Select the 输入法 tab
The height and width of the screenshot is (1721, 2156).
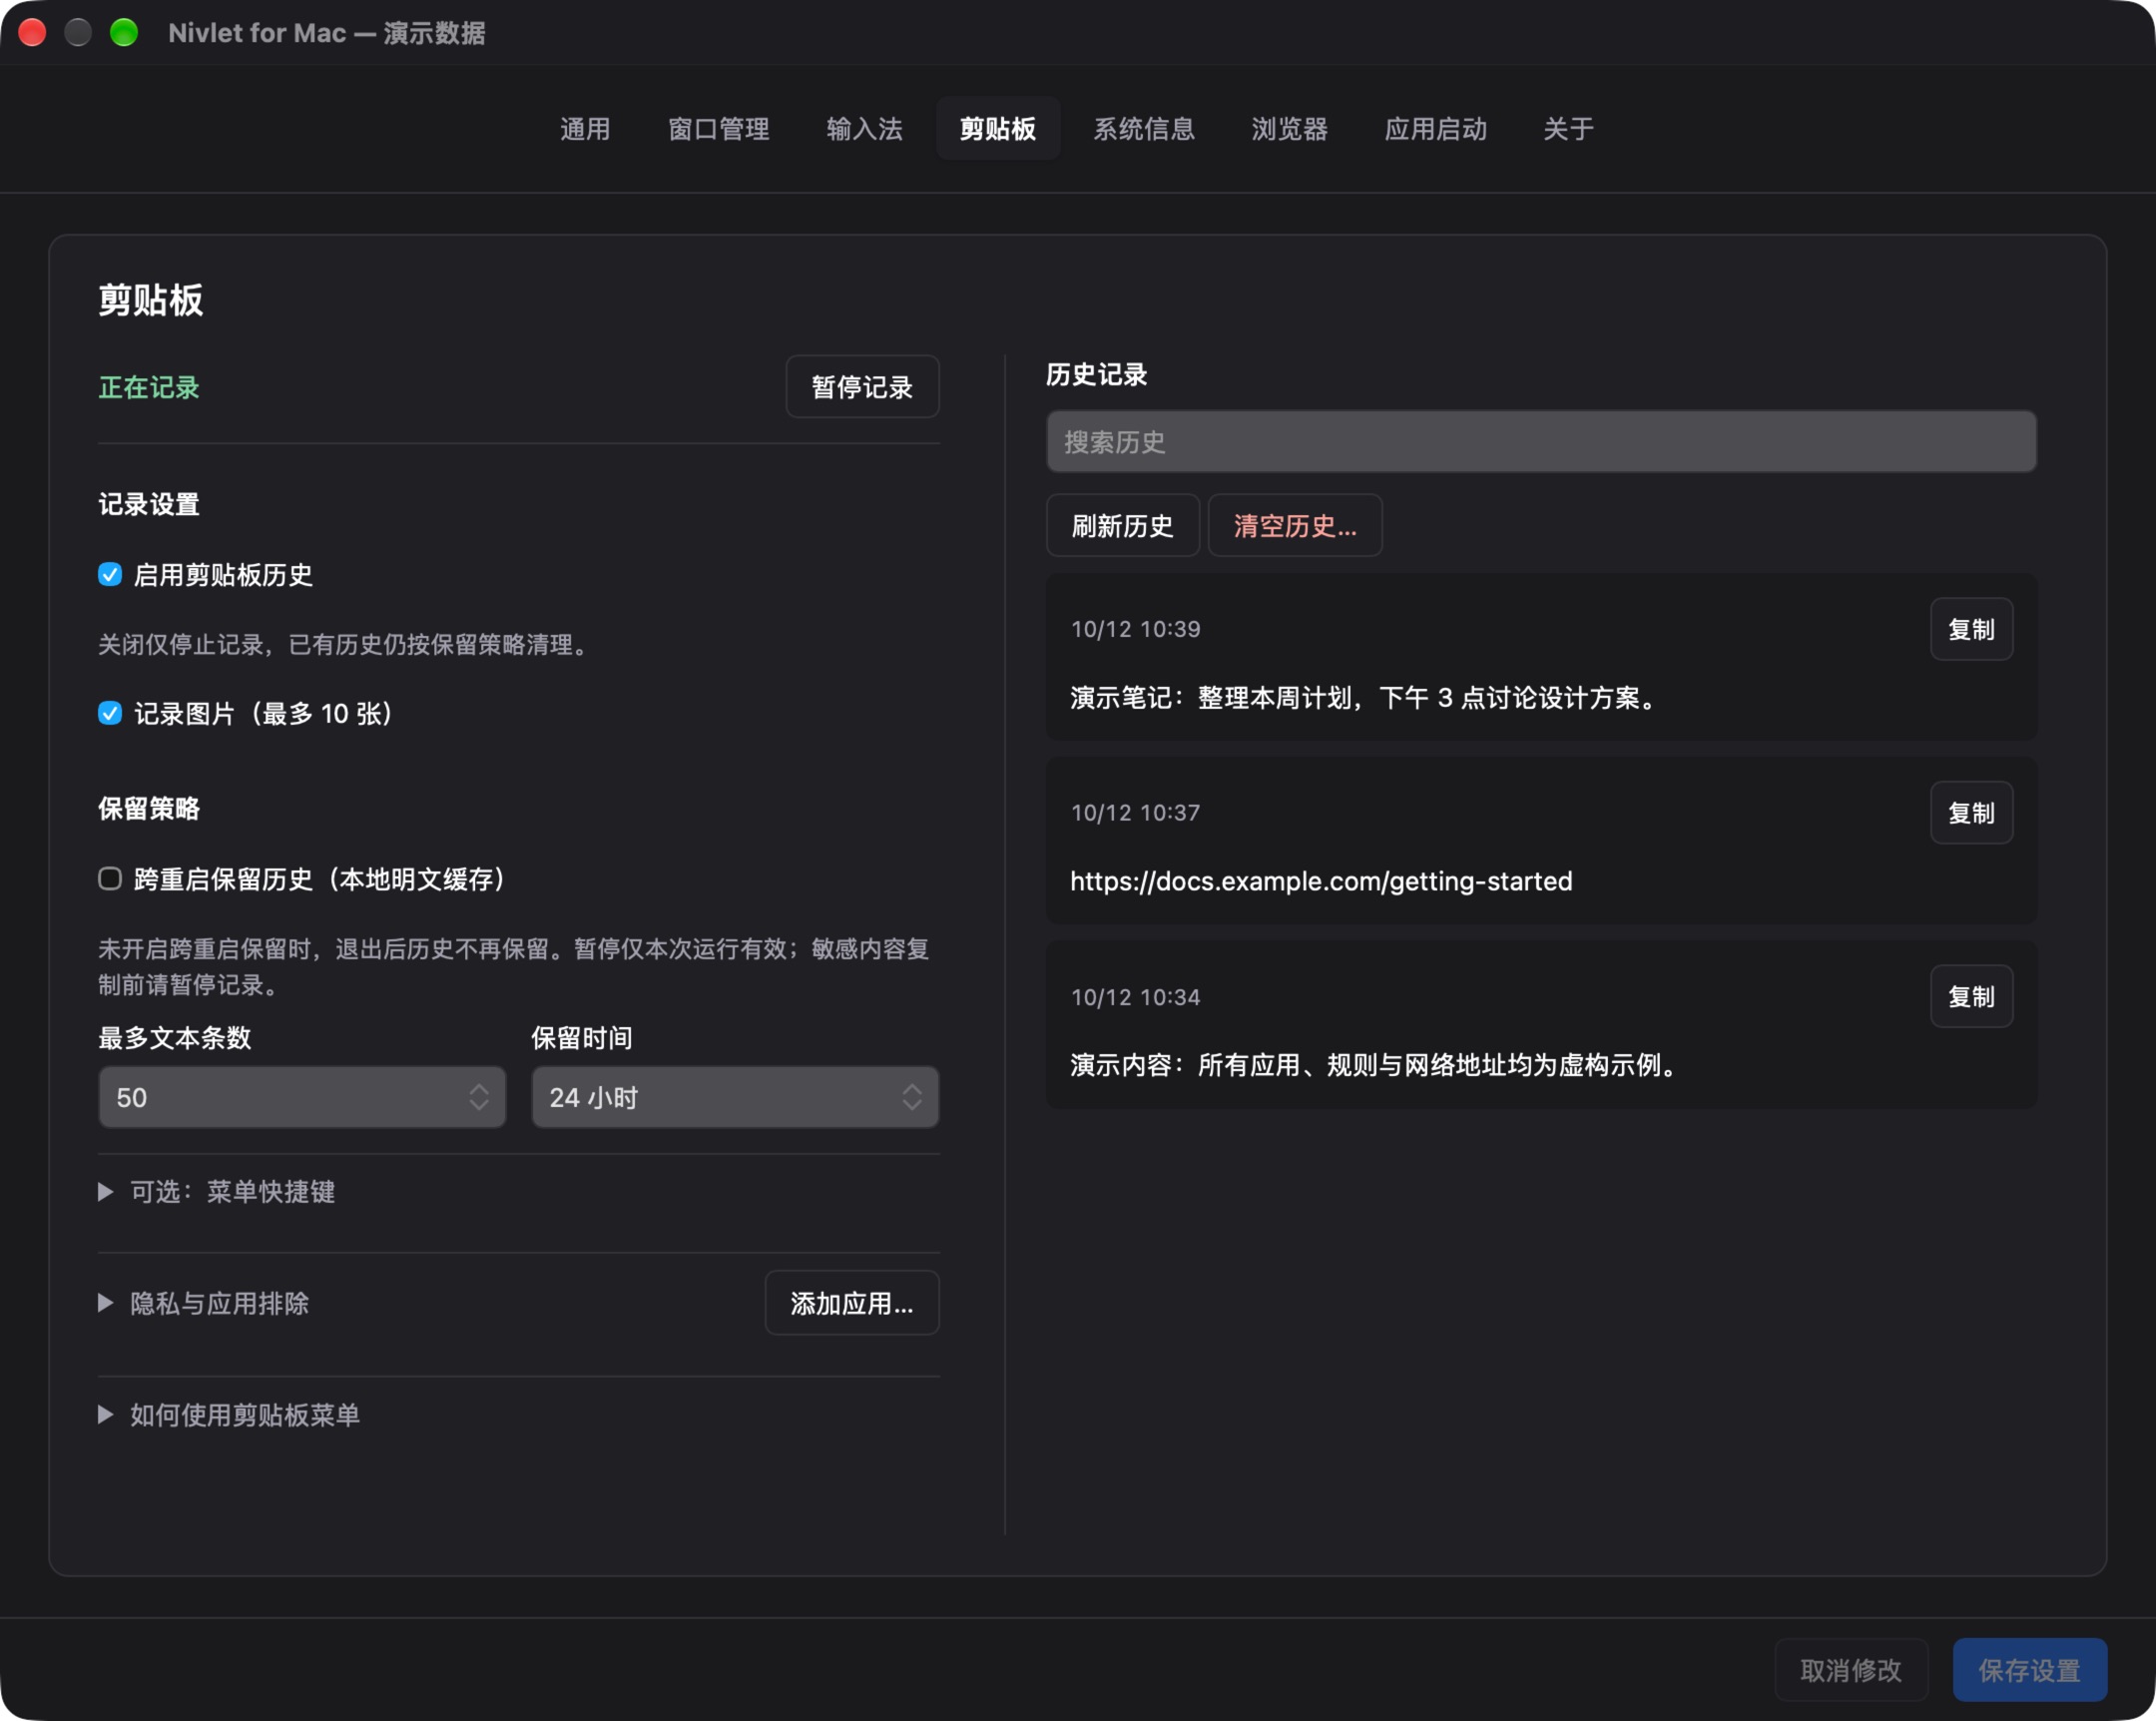[x=865, y=129]
